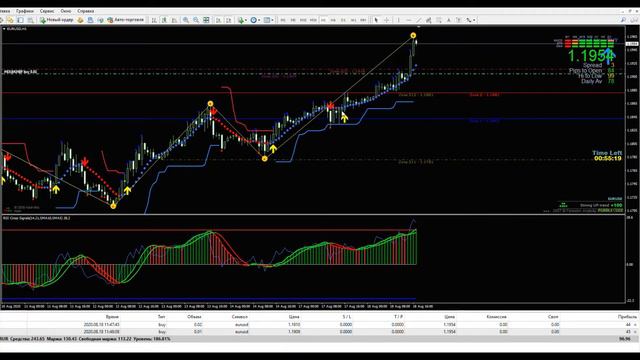Sort orders by Комиссия column header

coord(496,317)
